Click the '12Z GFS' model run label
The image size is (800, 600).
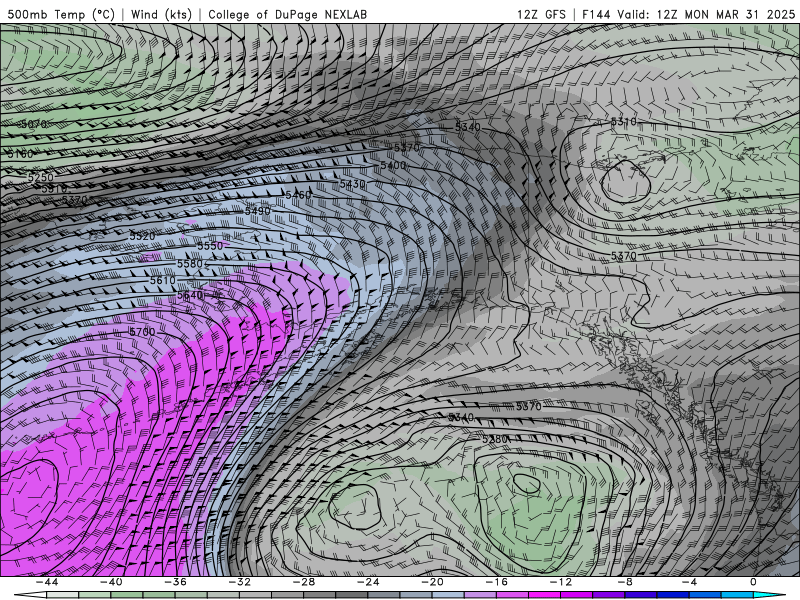(541, 14)
